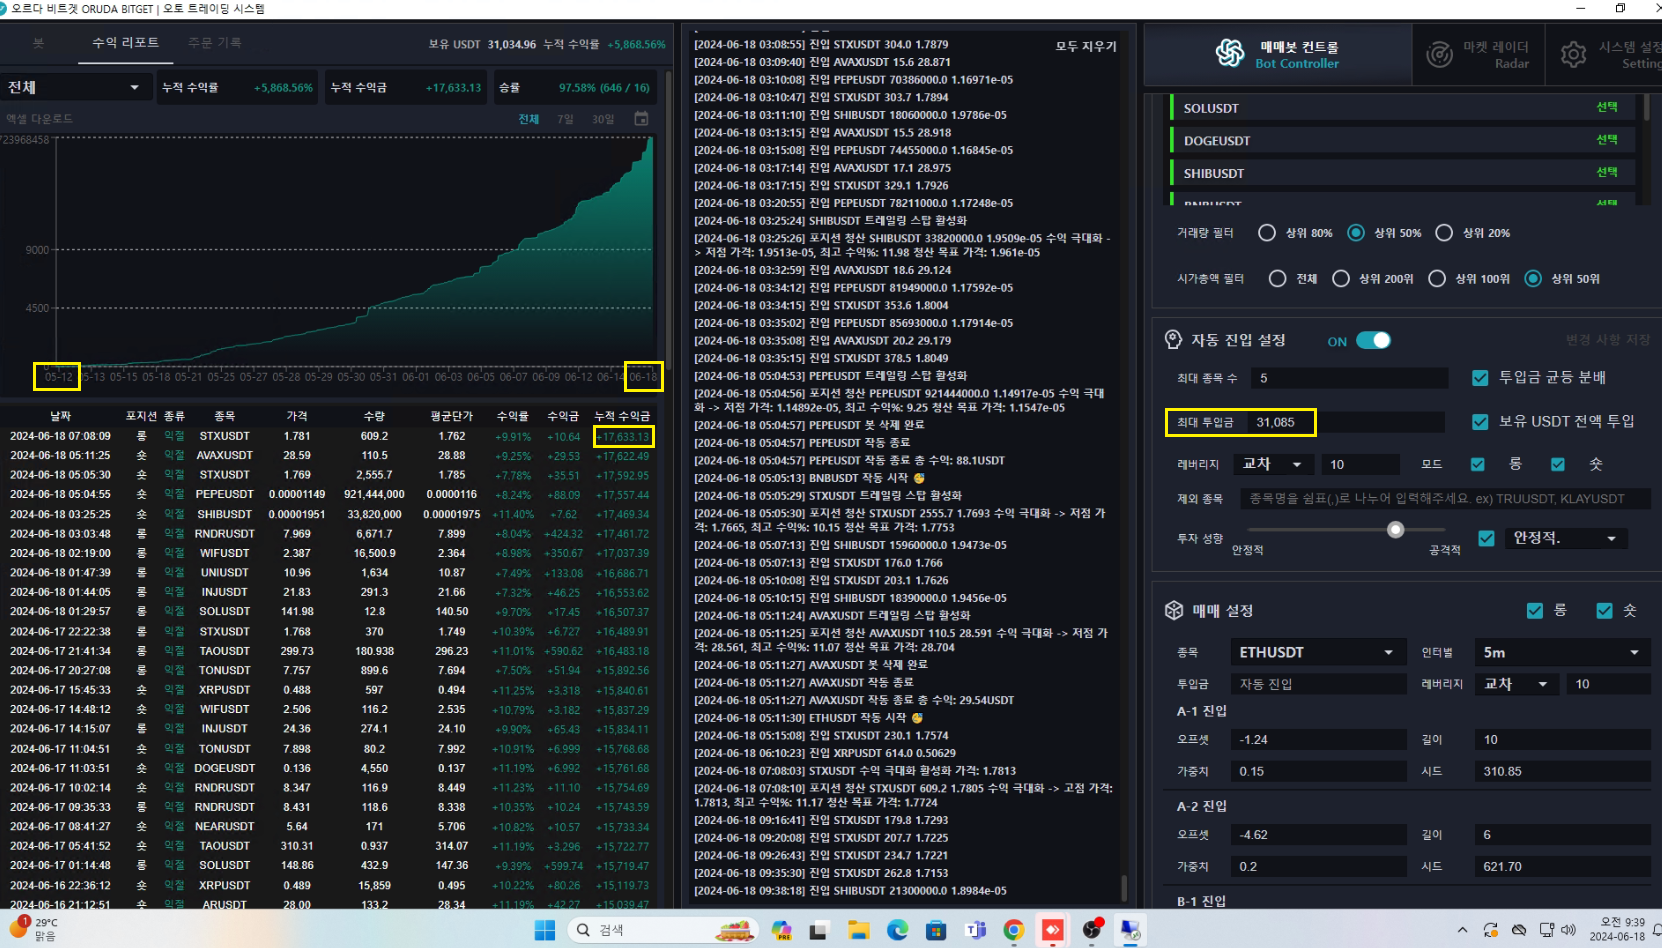
Task: Uncheck the 롱 checkbox in trade settings header
Action: click(x=1535, y=611)
